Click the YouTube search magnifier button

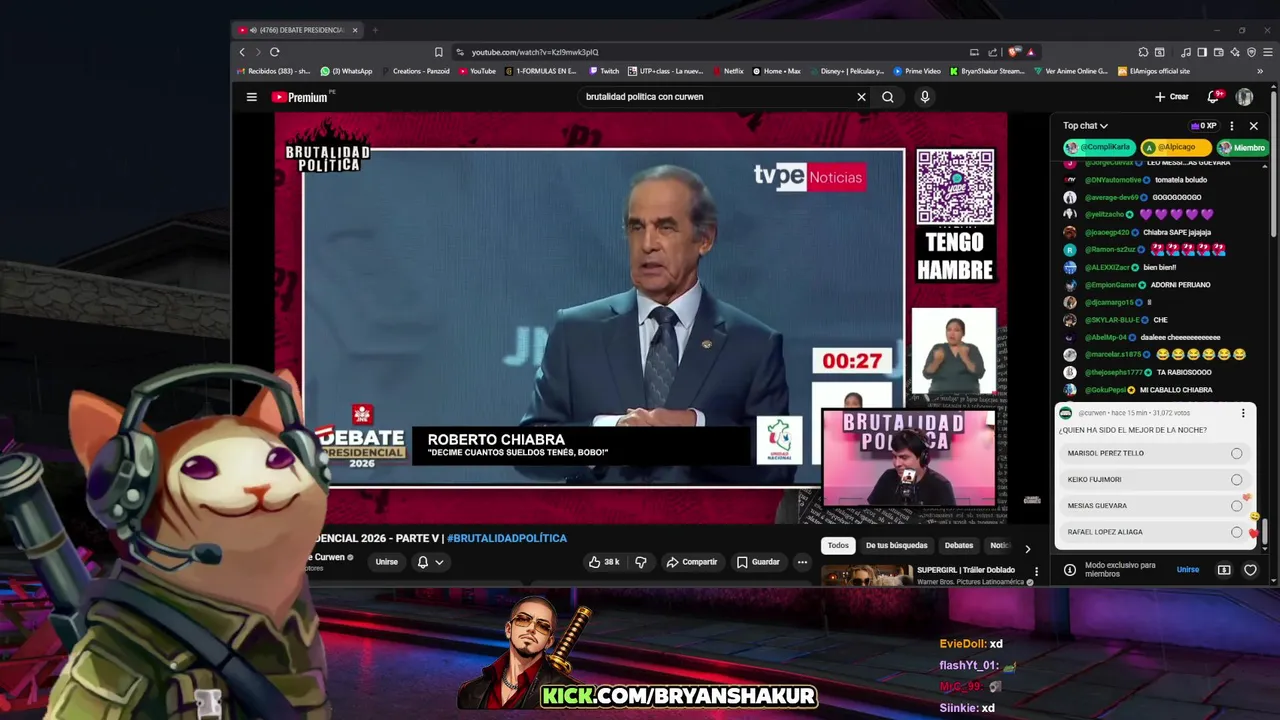888,97
